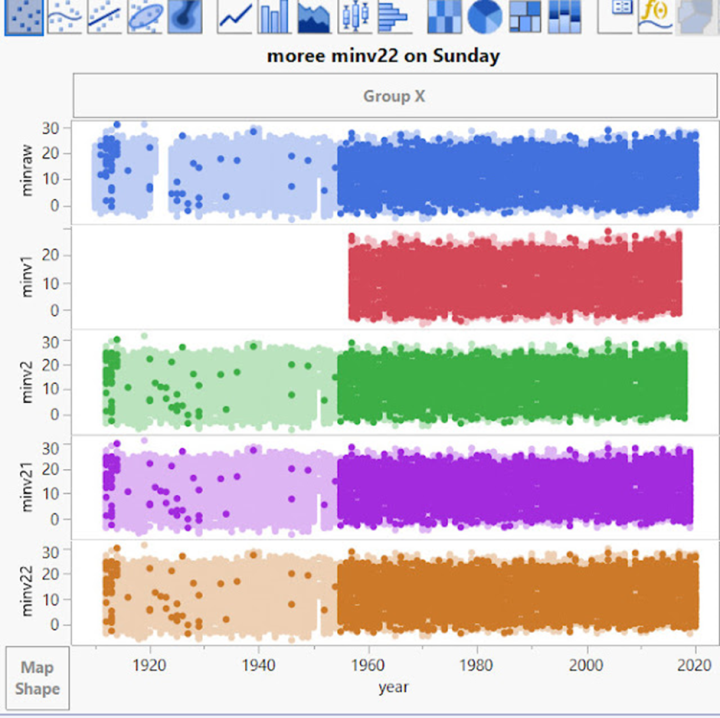Click the Map Shape drop zone
Viewport: 720px width, 718px height.
(x=37, y=678)
